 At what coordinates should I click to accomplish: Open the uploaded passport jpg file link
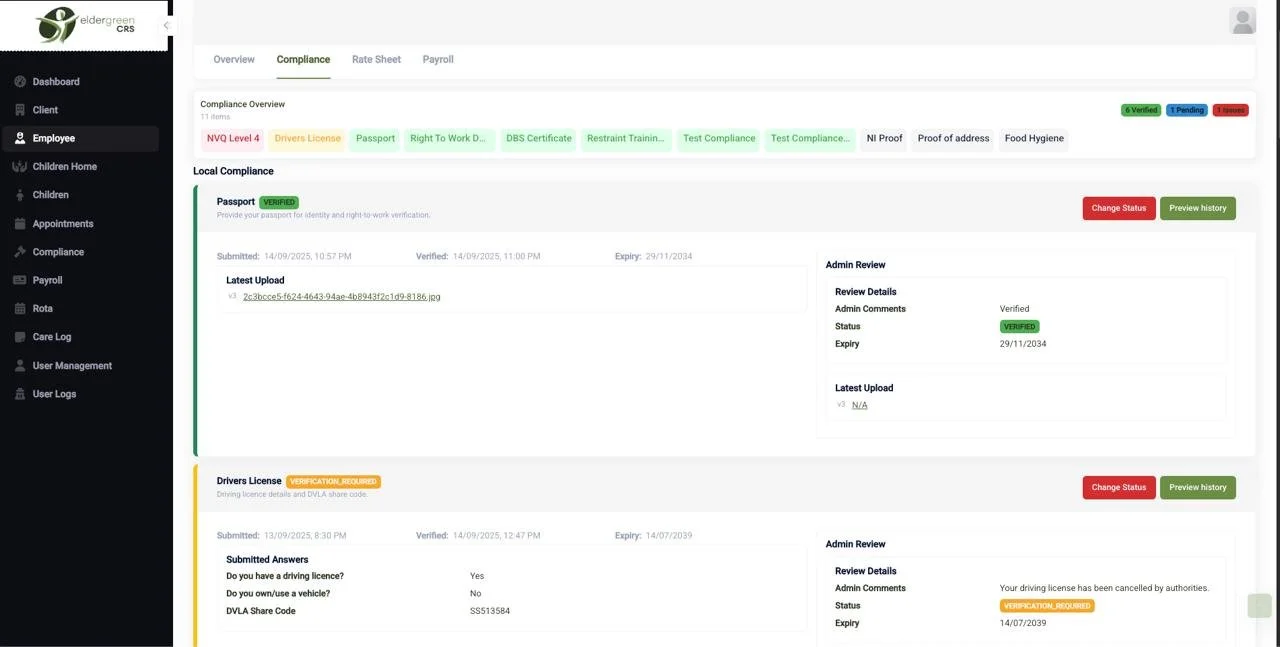point(342,297)
